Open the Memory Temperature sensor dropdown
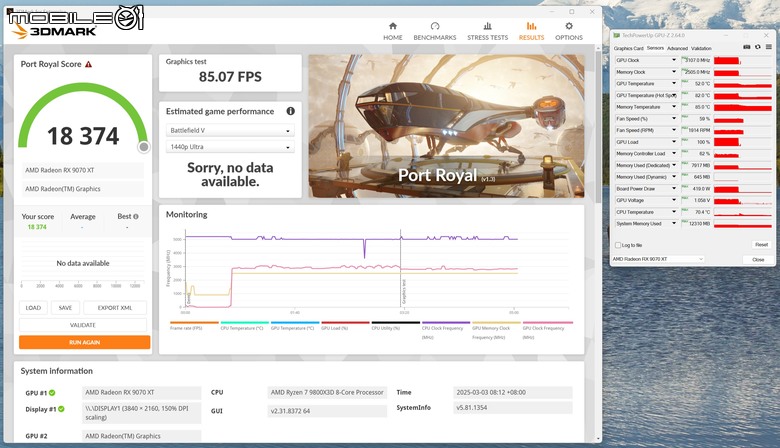Screen dimensions: 780x448 (x=674, y=107)
